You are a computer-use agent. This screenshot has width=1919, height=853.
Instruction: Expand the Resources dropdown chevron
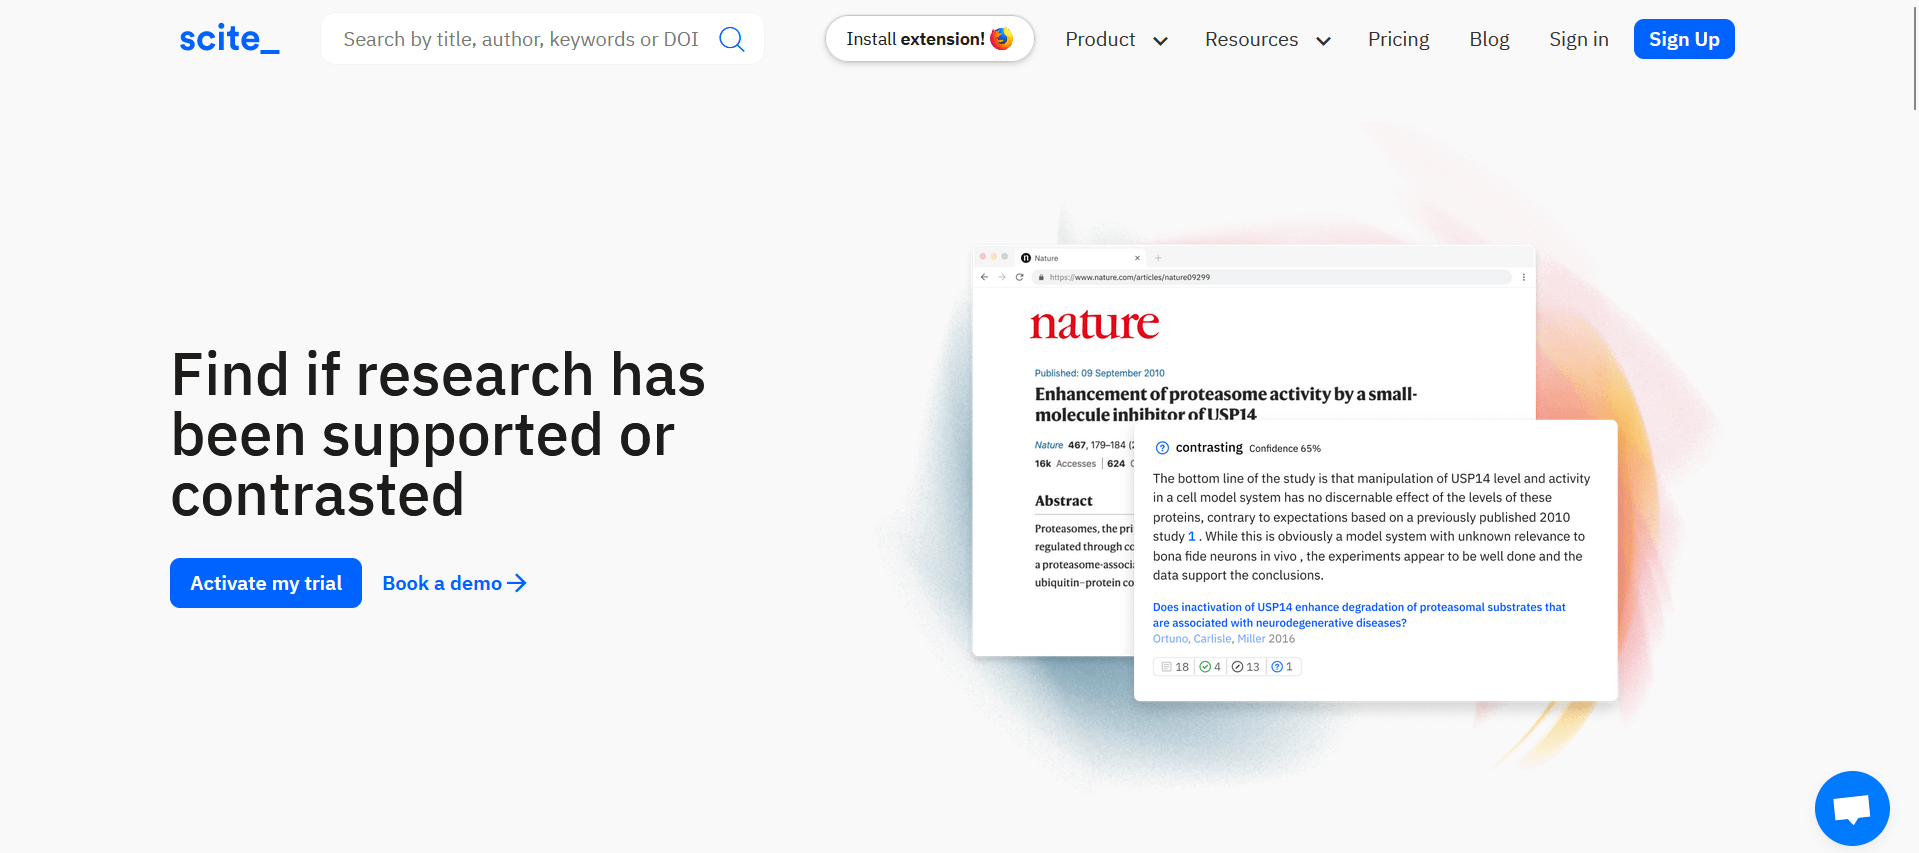point(1324,41)
